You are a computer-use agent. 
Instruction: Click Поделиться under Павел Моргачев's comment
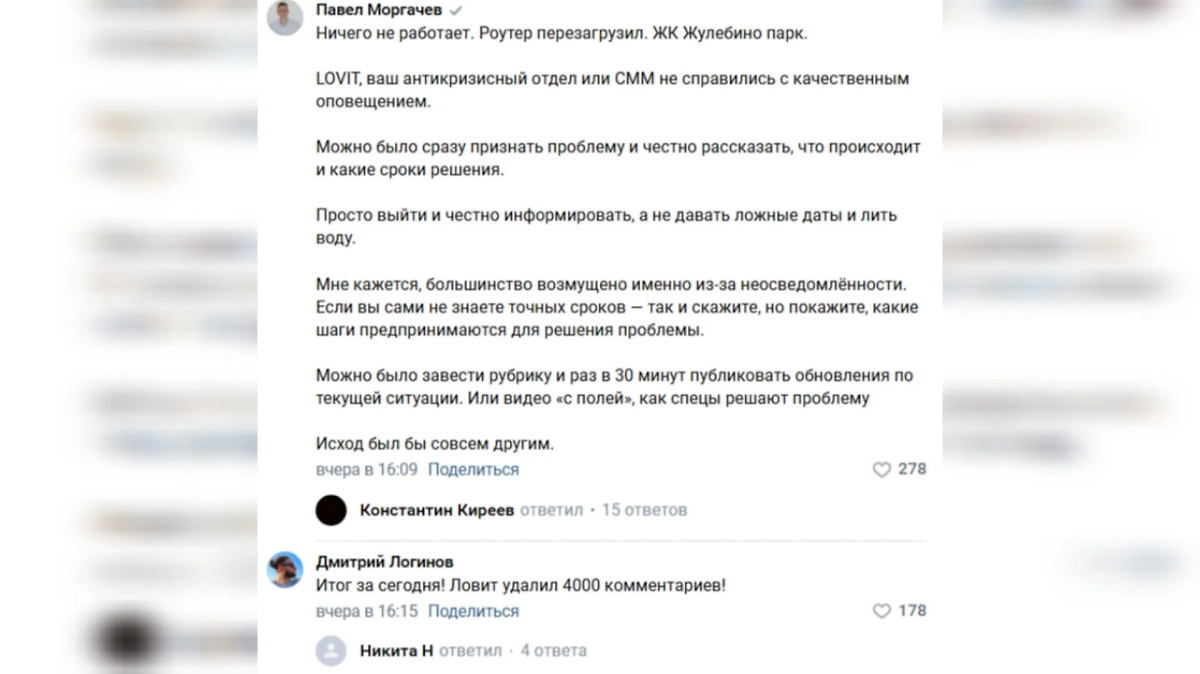point(473,469)
